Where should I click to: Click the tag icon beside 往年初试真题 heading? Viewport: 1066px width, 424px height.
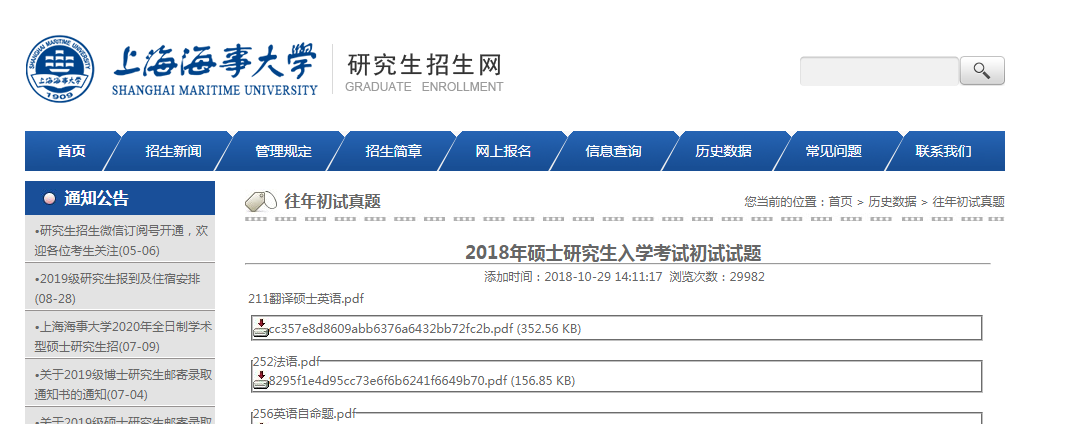click(261, 201)
